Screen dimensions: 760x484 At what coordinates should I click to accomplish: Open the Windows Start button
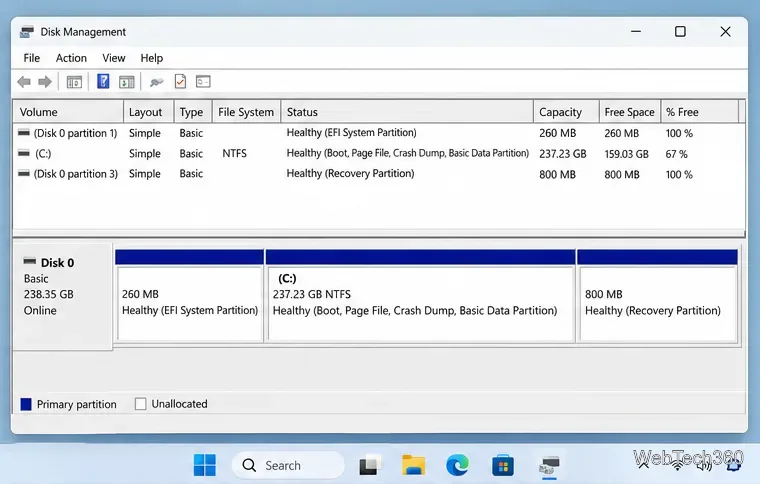pyautogui.click(x=205, y=465)
